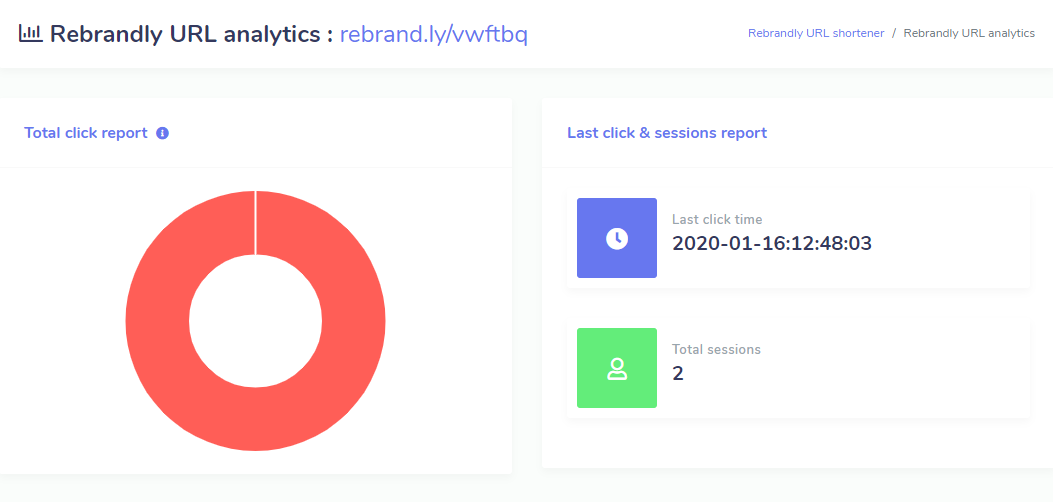
Task: Click the info icon next to Total click report
Action: pyautogui.click(x=162, y=133)
